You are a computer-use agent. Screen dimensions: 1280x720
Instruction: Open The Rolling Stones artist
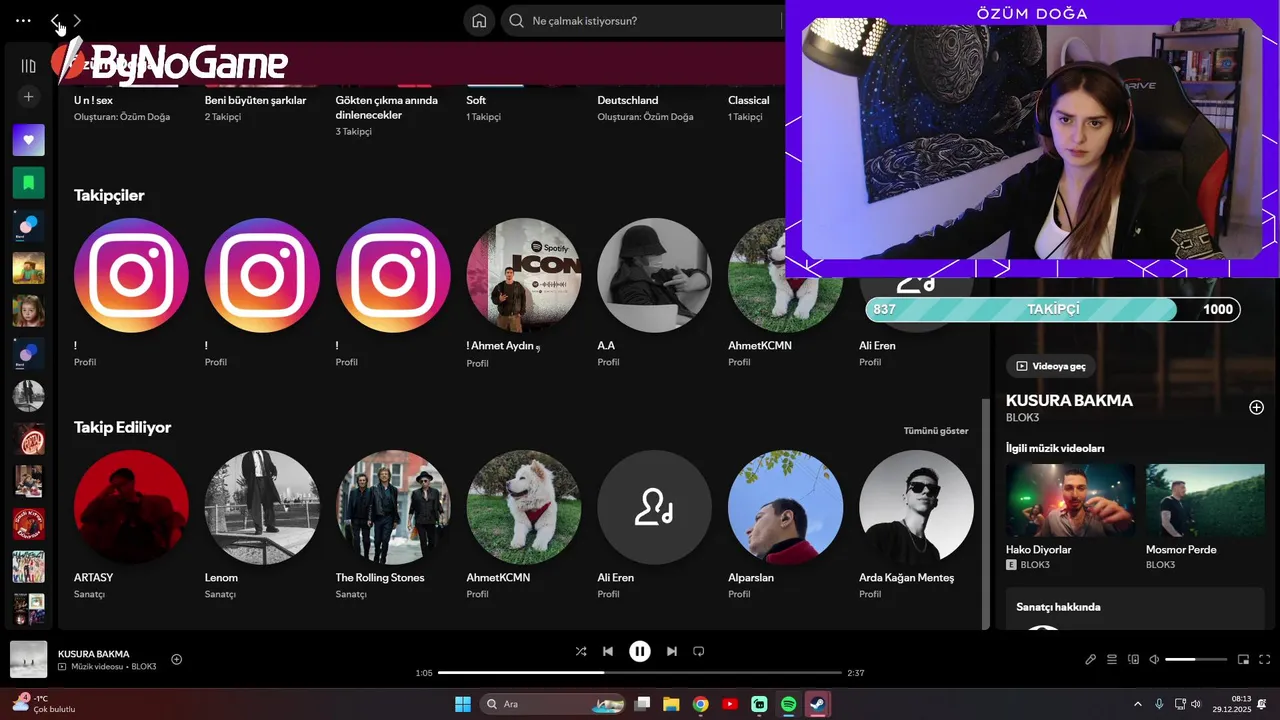(393, 507)
